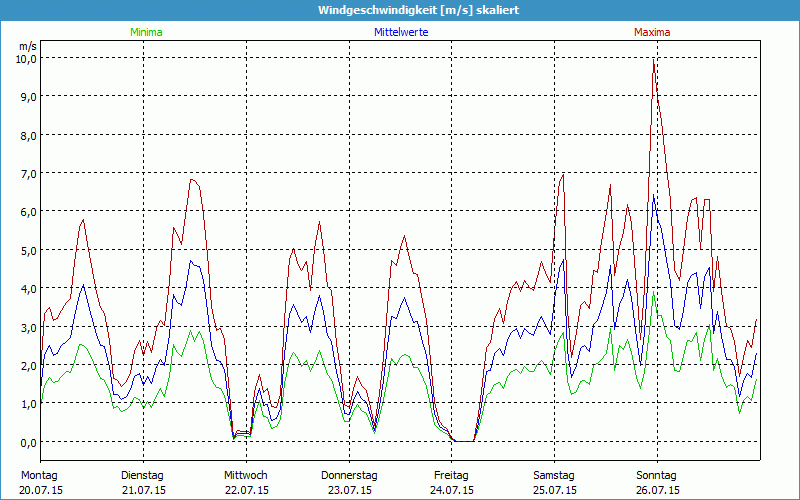The height and width of the screenshot is (500, 800).
Task: Click the 'Sonntag' day label
Action: pos(656,476)
